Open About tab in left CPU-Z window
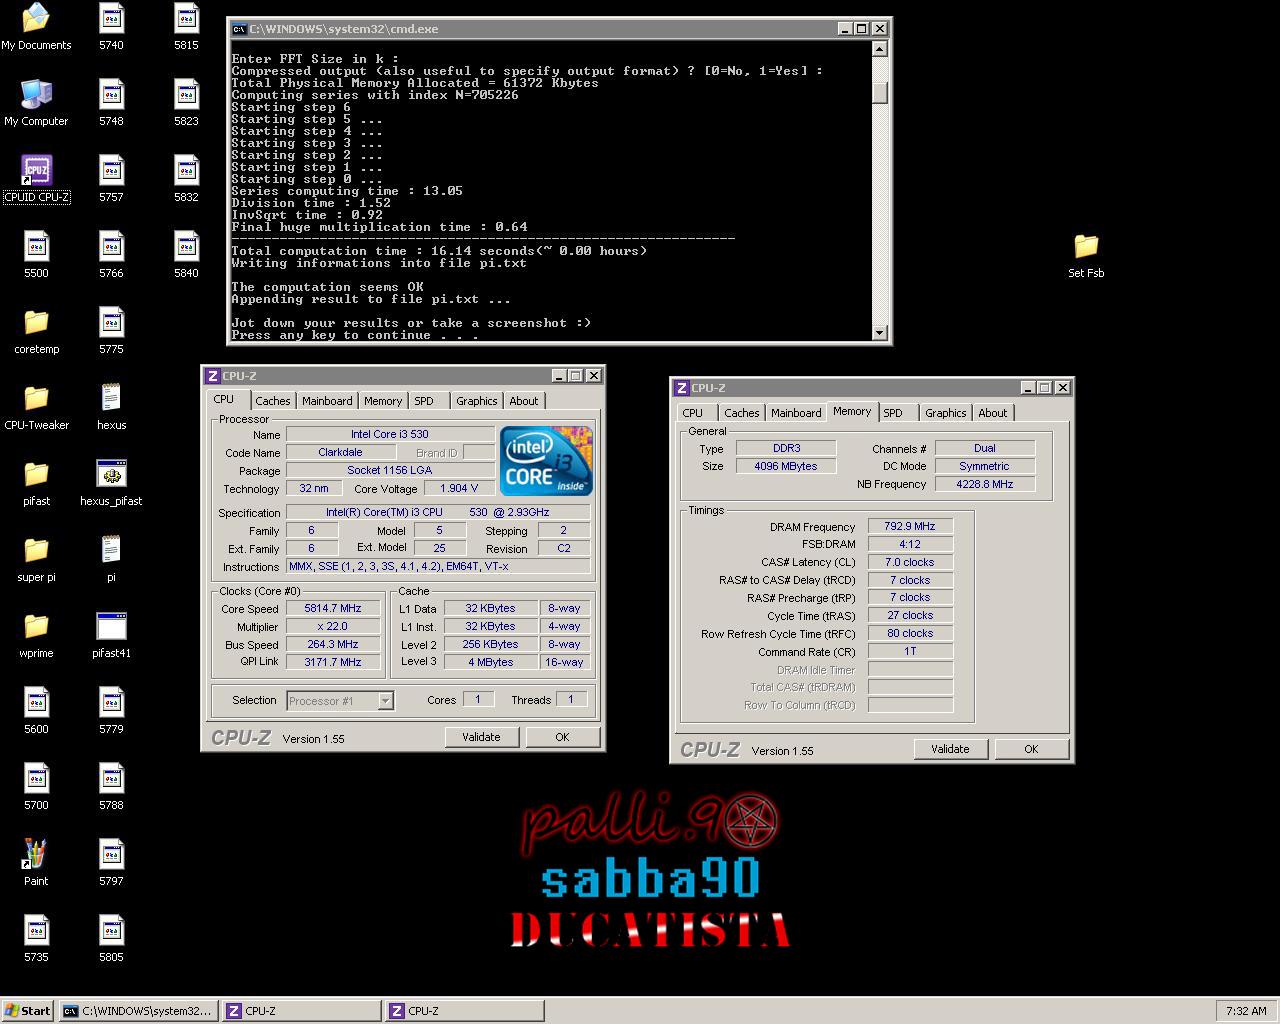This screenshot has width=1280, height=1024. pos(524,401)
